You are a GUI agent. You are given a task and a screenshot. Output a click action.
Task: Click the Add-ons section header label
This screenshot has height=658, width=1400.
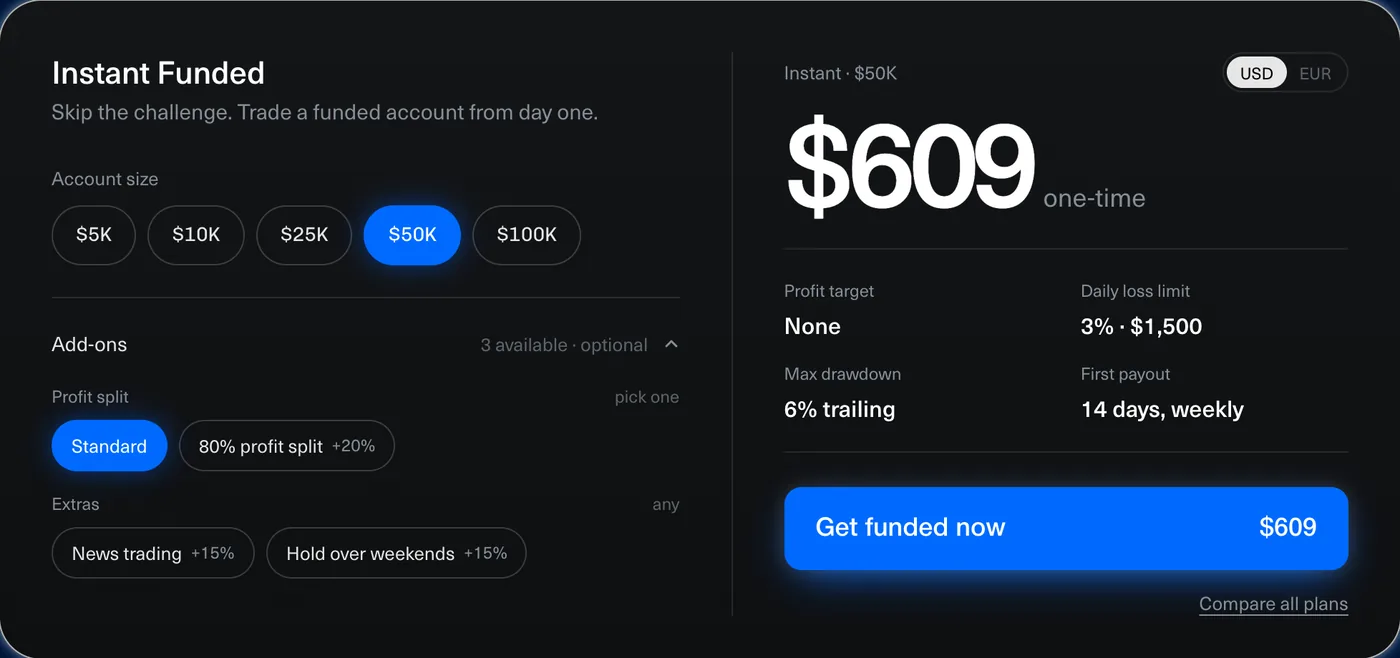coord(89,345)
